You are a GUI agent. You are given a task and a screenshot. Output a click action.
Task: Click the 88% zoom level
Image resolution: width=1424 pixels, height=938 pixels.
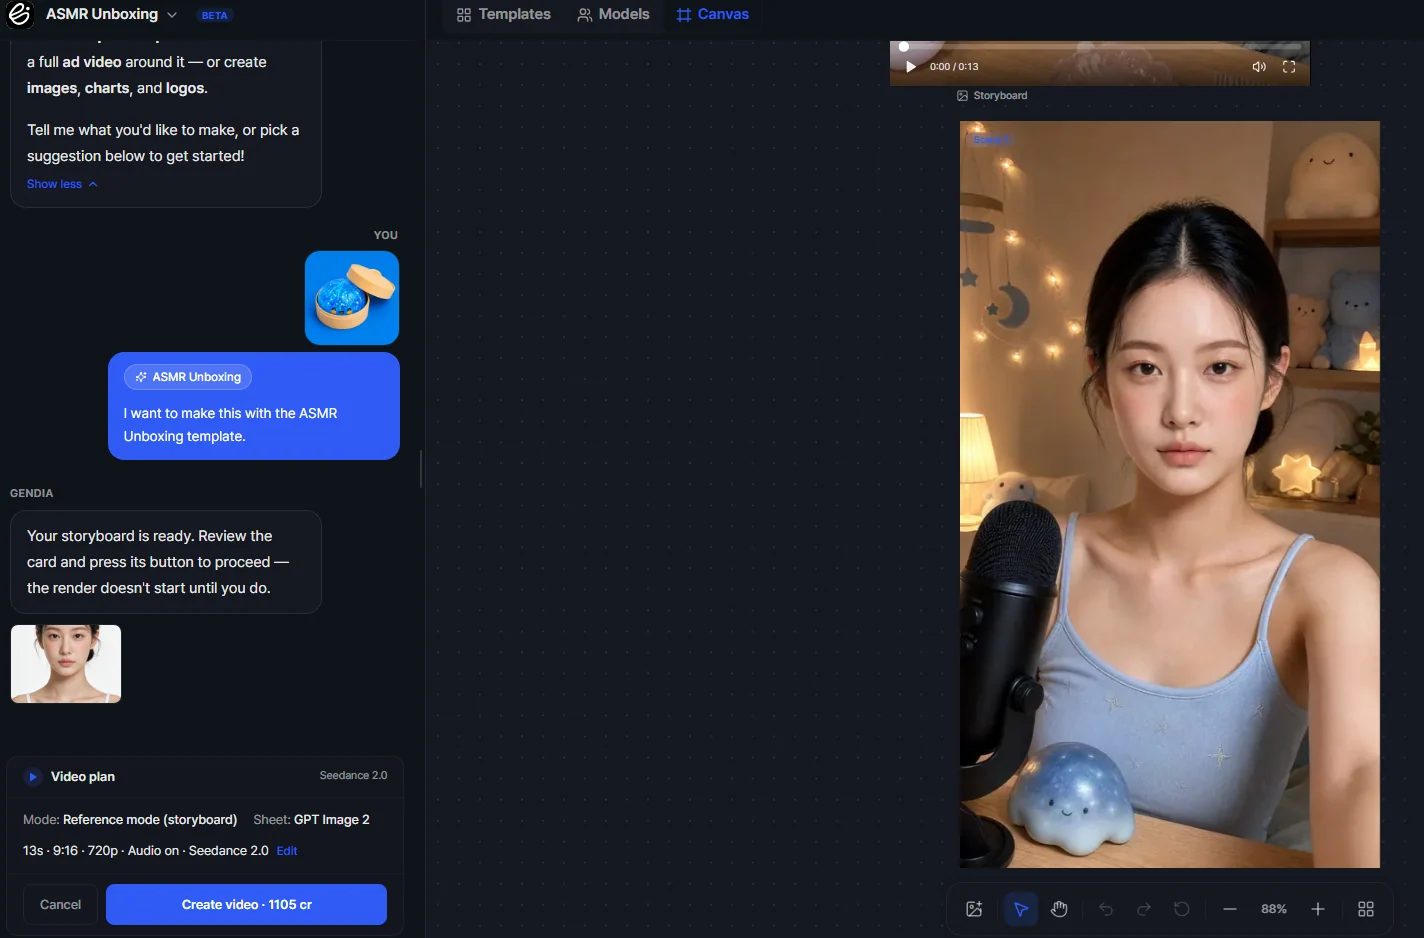pyautogui.click(x=1274, y=909)
